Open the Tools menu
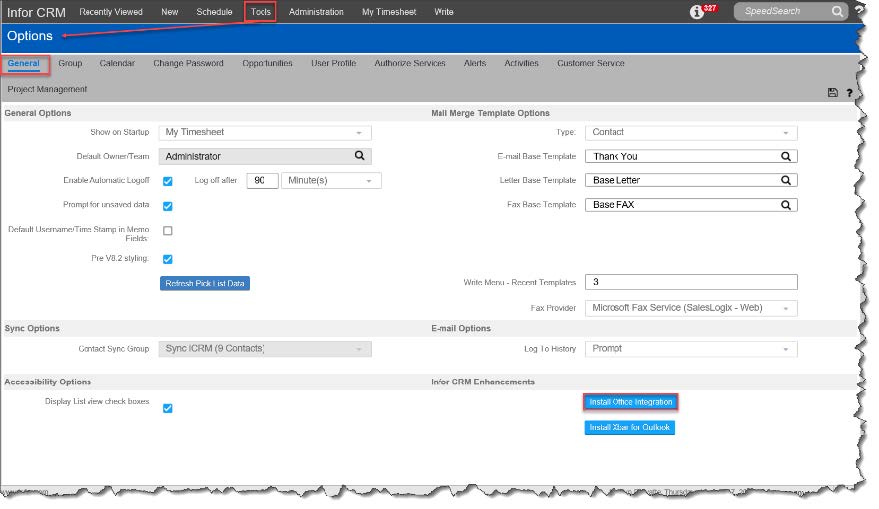The image size is (879, 509). 261,12
